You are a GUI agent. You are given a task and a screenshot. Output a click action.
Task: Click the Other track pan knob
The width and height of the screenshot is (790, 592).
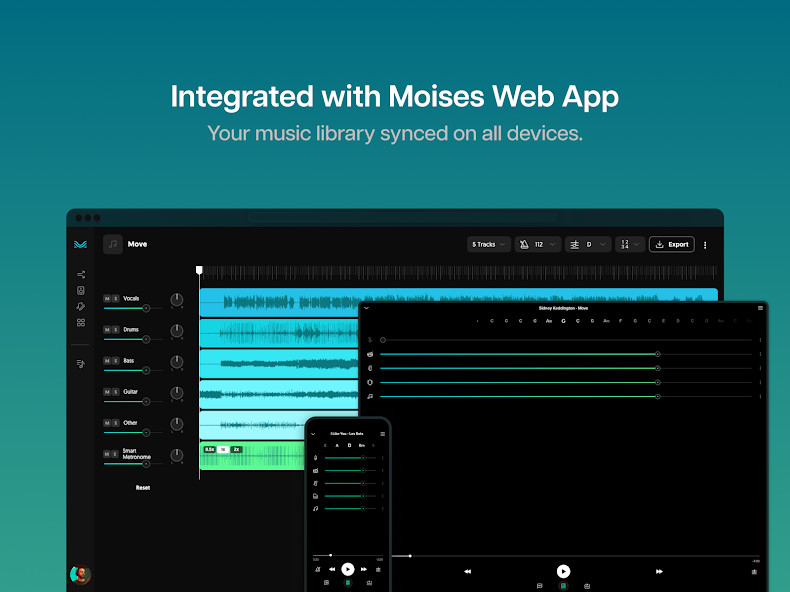coord(177,425)
